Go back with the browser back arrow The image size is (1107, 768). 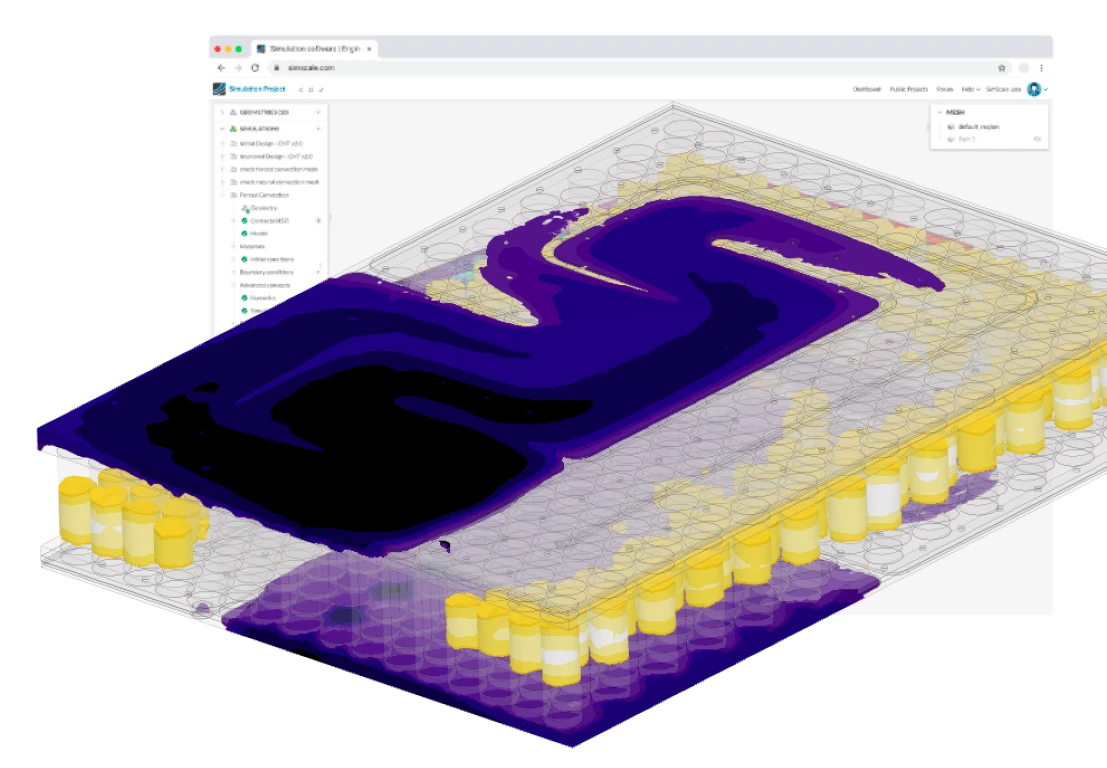point(221,68)
